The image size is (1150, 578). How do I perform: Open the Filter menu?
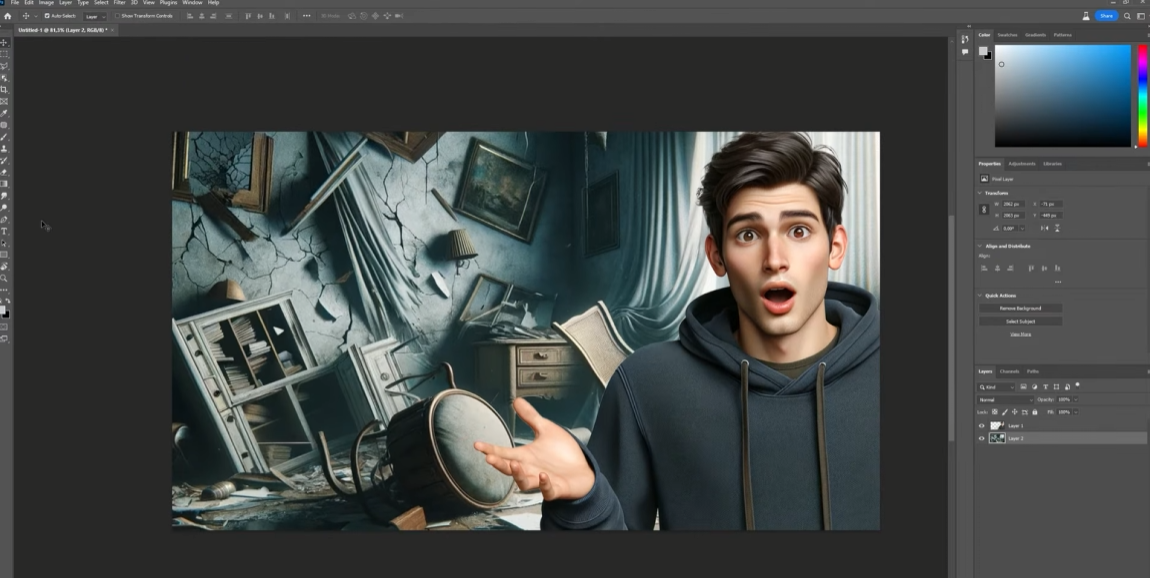[x=120, y=3]
